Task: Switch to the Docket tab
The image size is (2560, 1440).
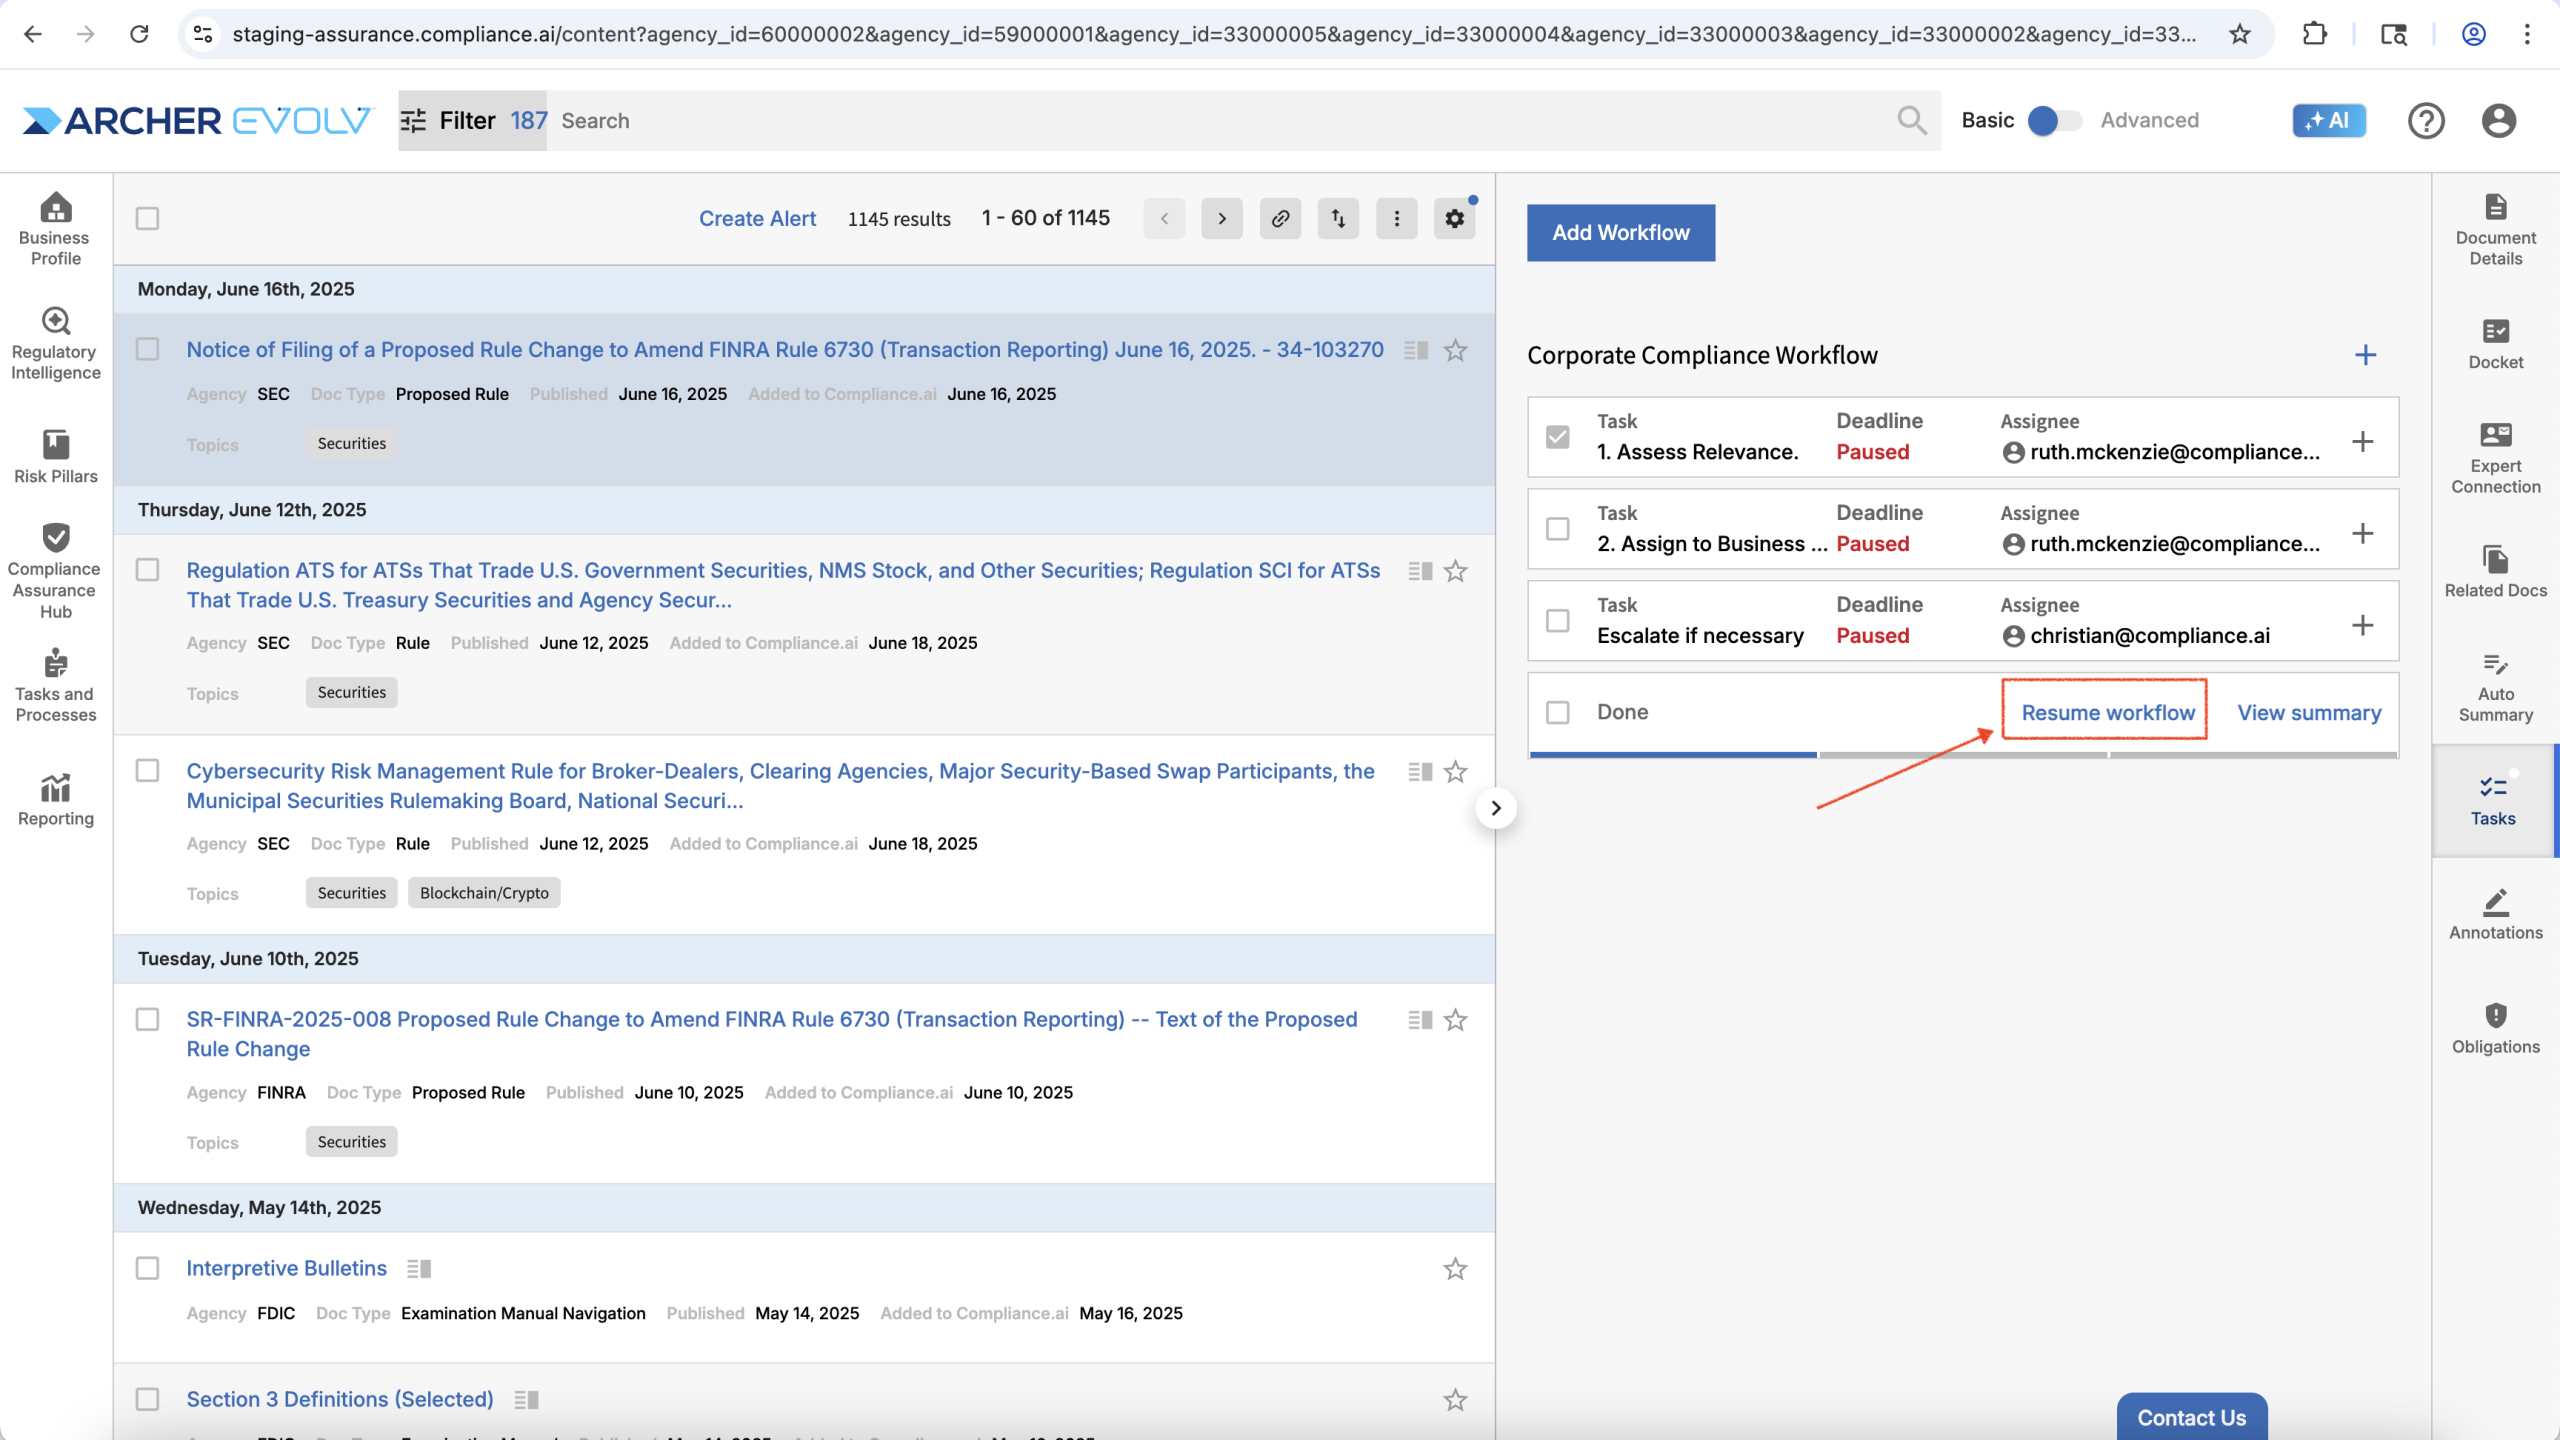Action: pyautogui.click(x=2495, y=344)
